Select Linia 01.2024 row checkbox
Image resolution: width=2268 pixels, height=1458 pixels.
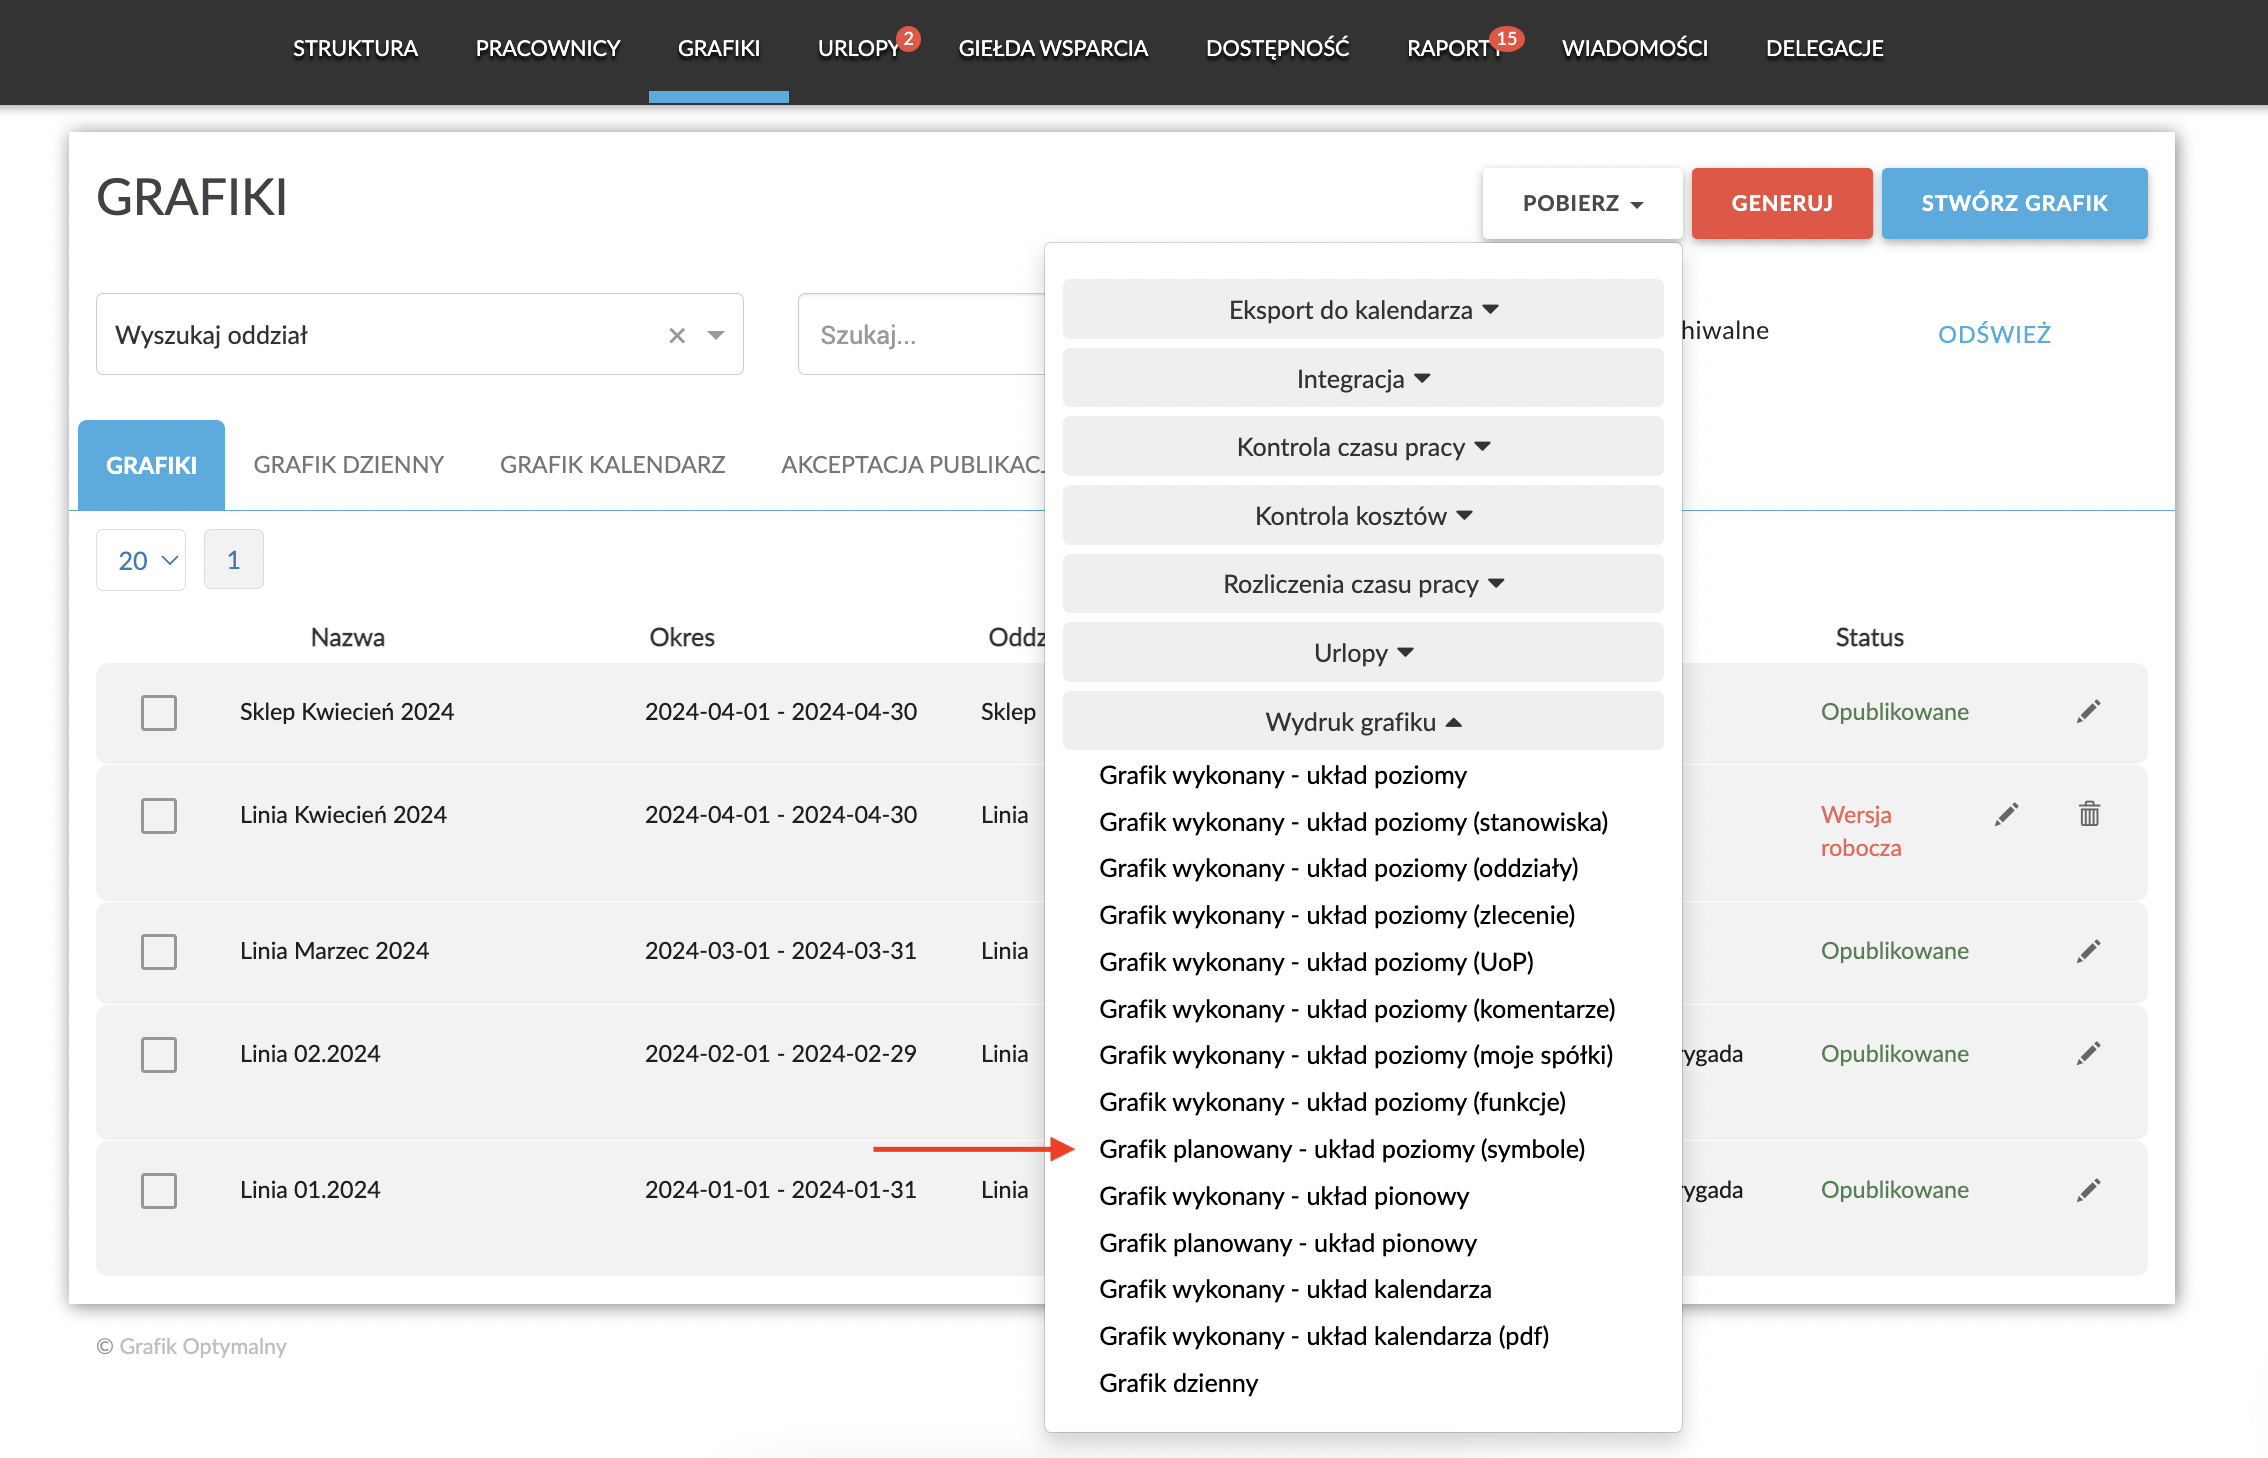point(159,1191)
